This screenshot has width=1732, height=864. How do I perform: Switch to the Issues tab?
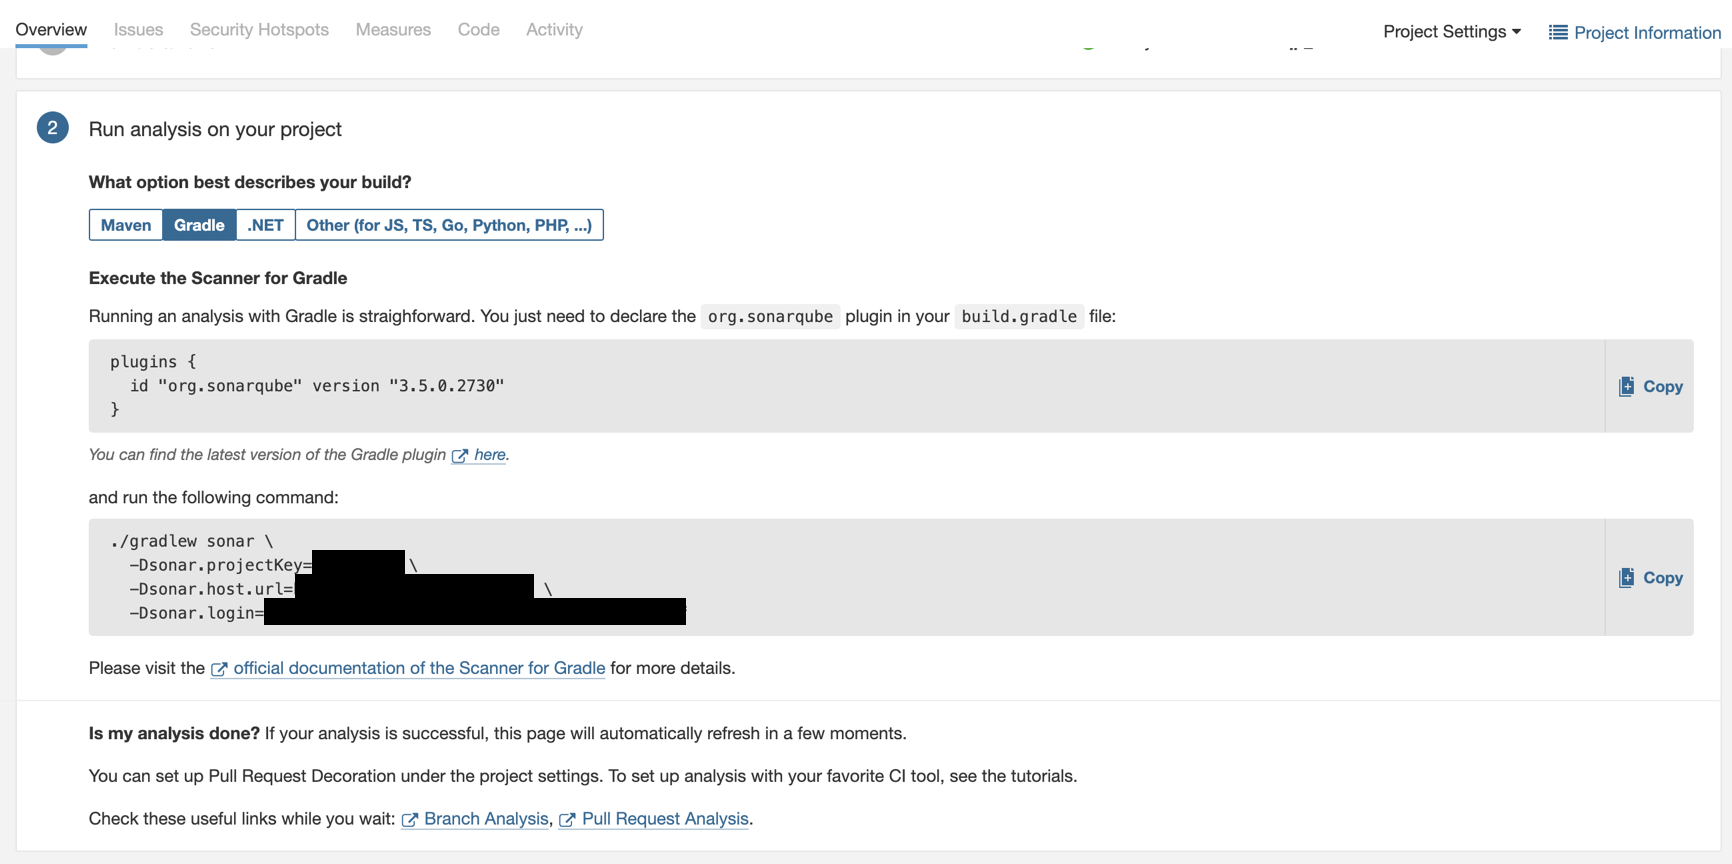pyautogui.click(x=138, y=30)
